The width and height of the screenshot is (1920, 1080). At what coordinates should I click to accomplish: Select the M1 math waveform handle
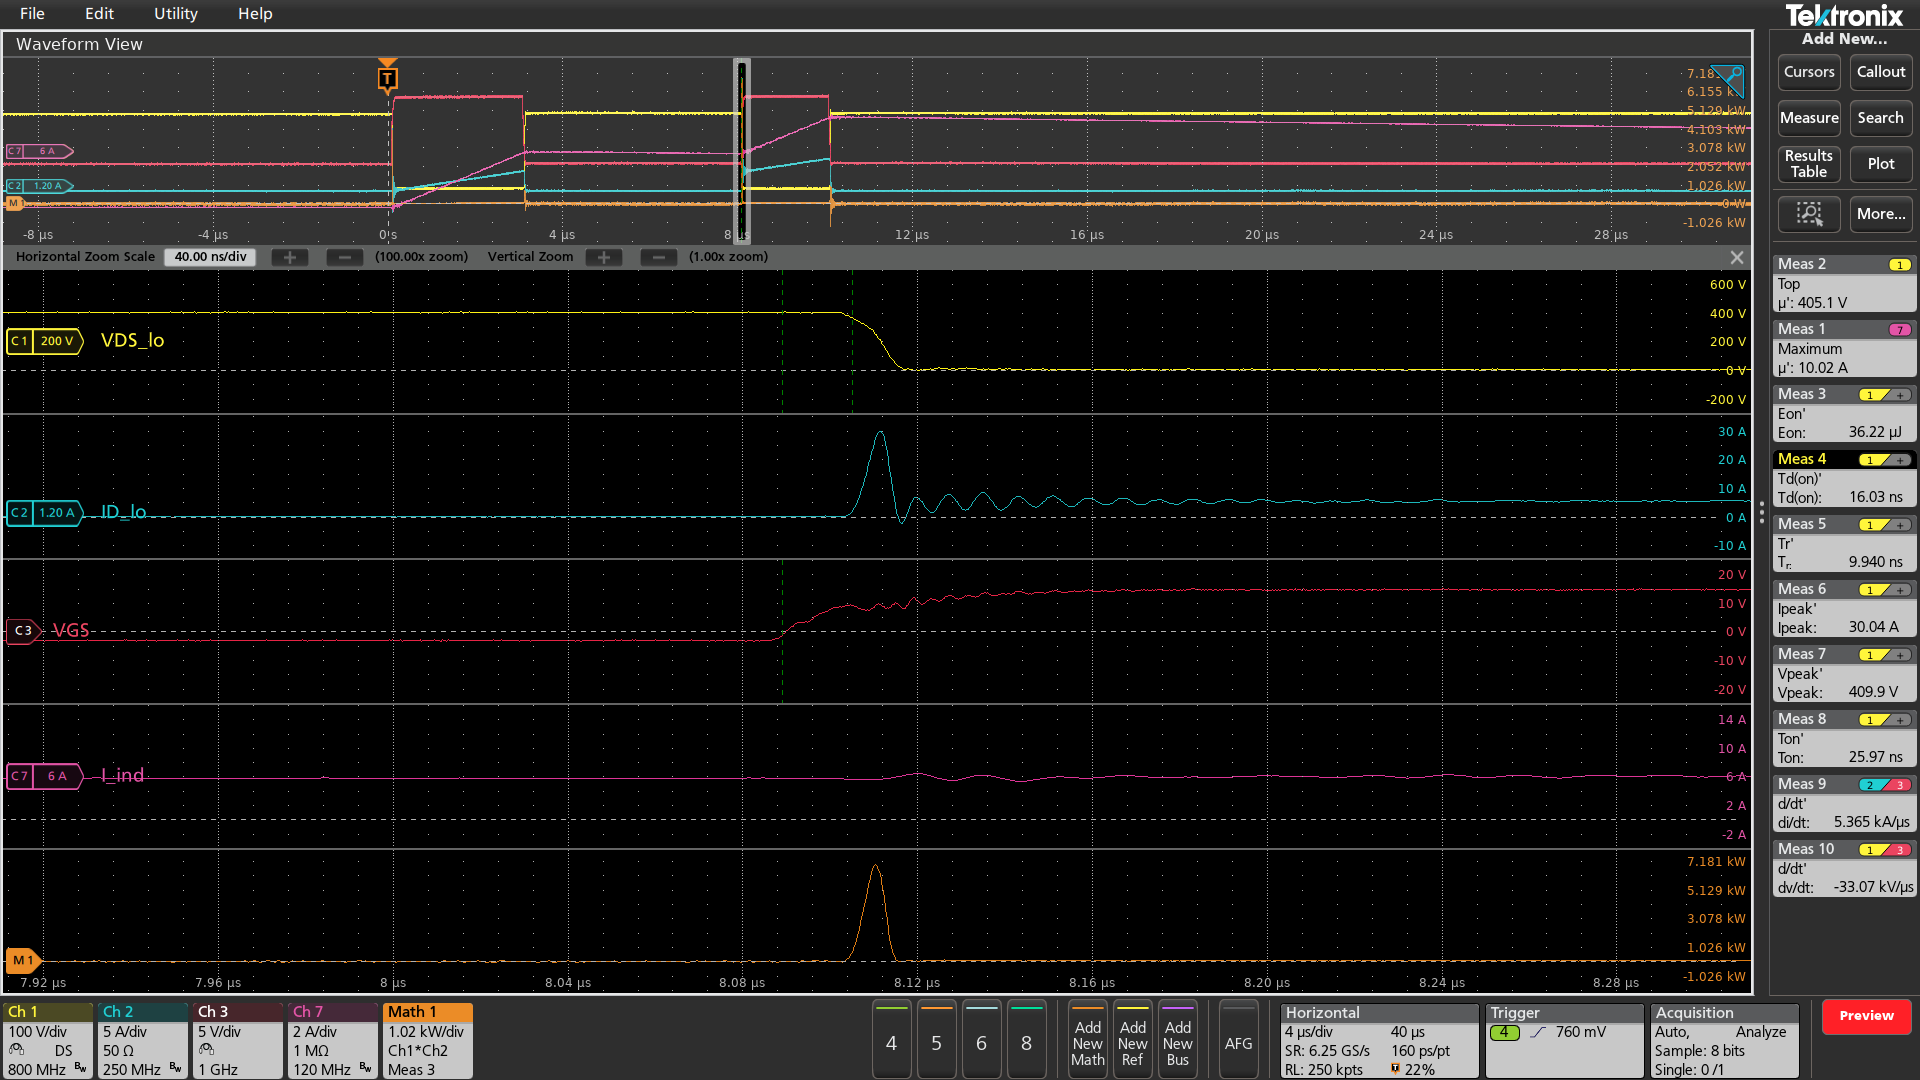[x=22, y=960]
